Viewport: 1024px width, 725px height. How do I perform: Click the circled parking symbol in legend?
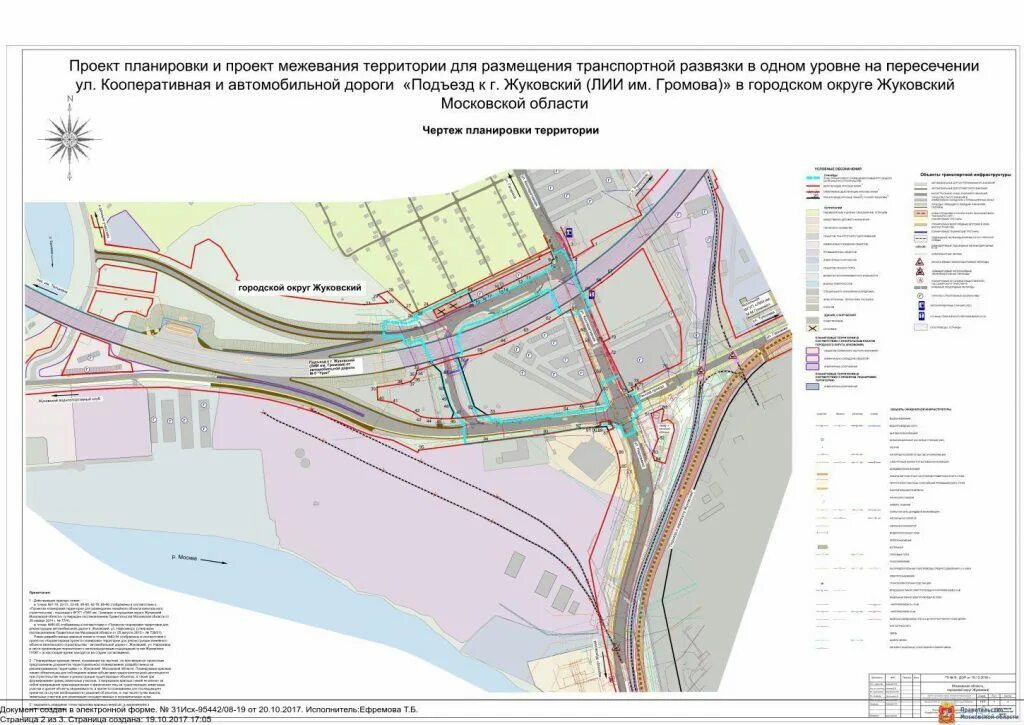coord(921,296)
